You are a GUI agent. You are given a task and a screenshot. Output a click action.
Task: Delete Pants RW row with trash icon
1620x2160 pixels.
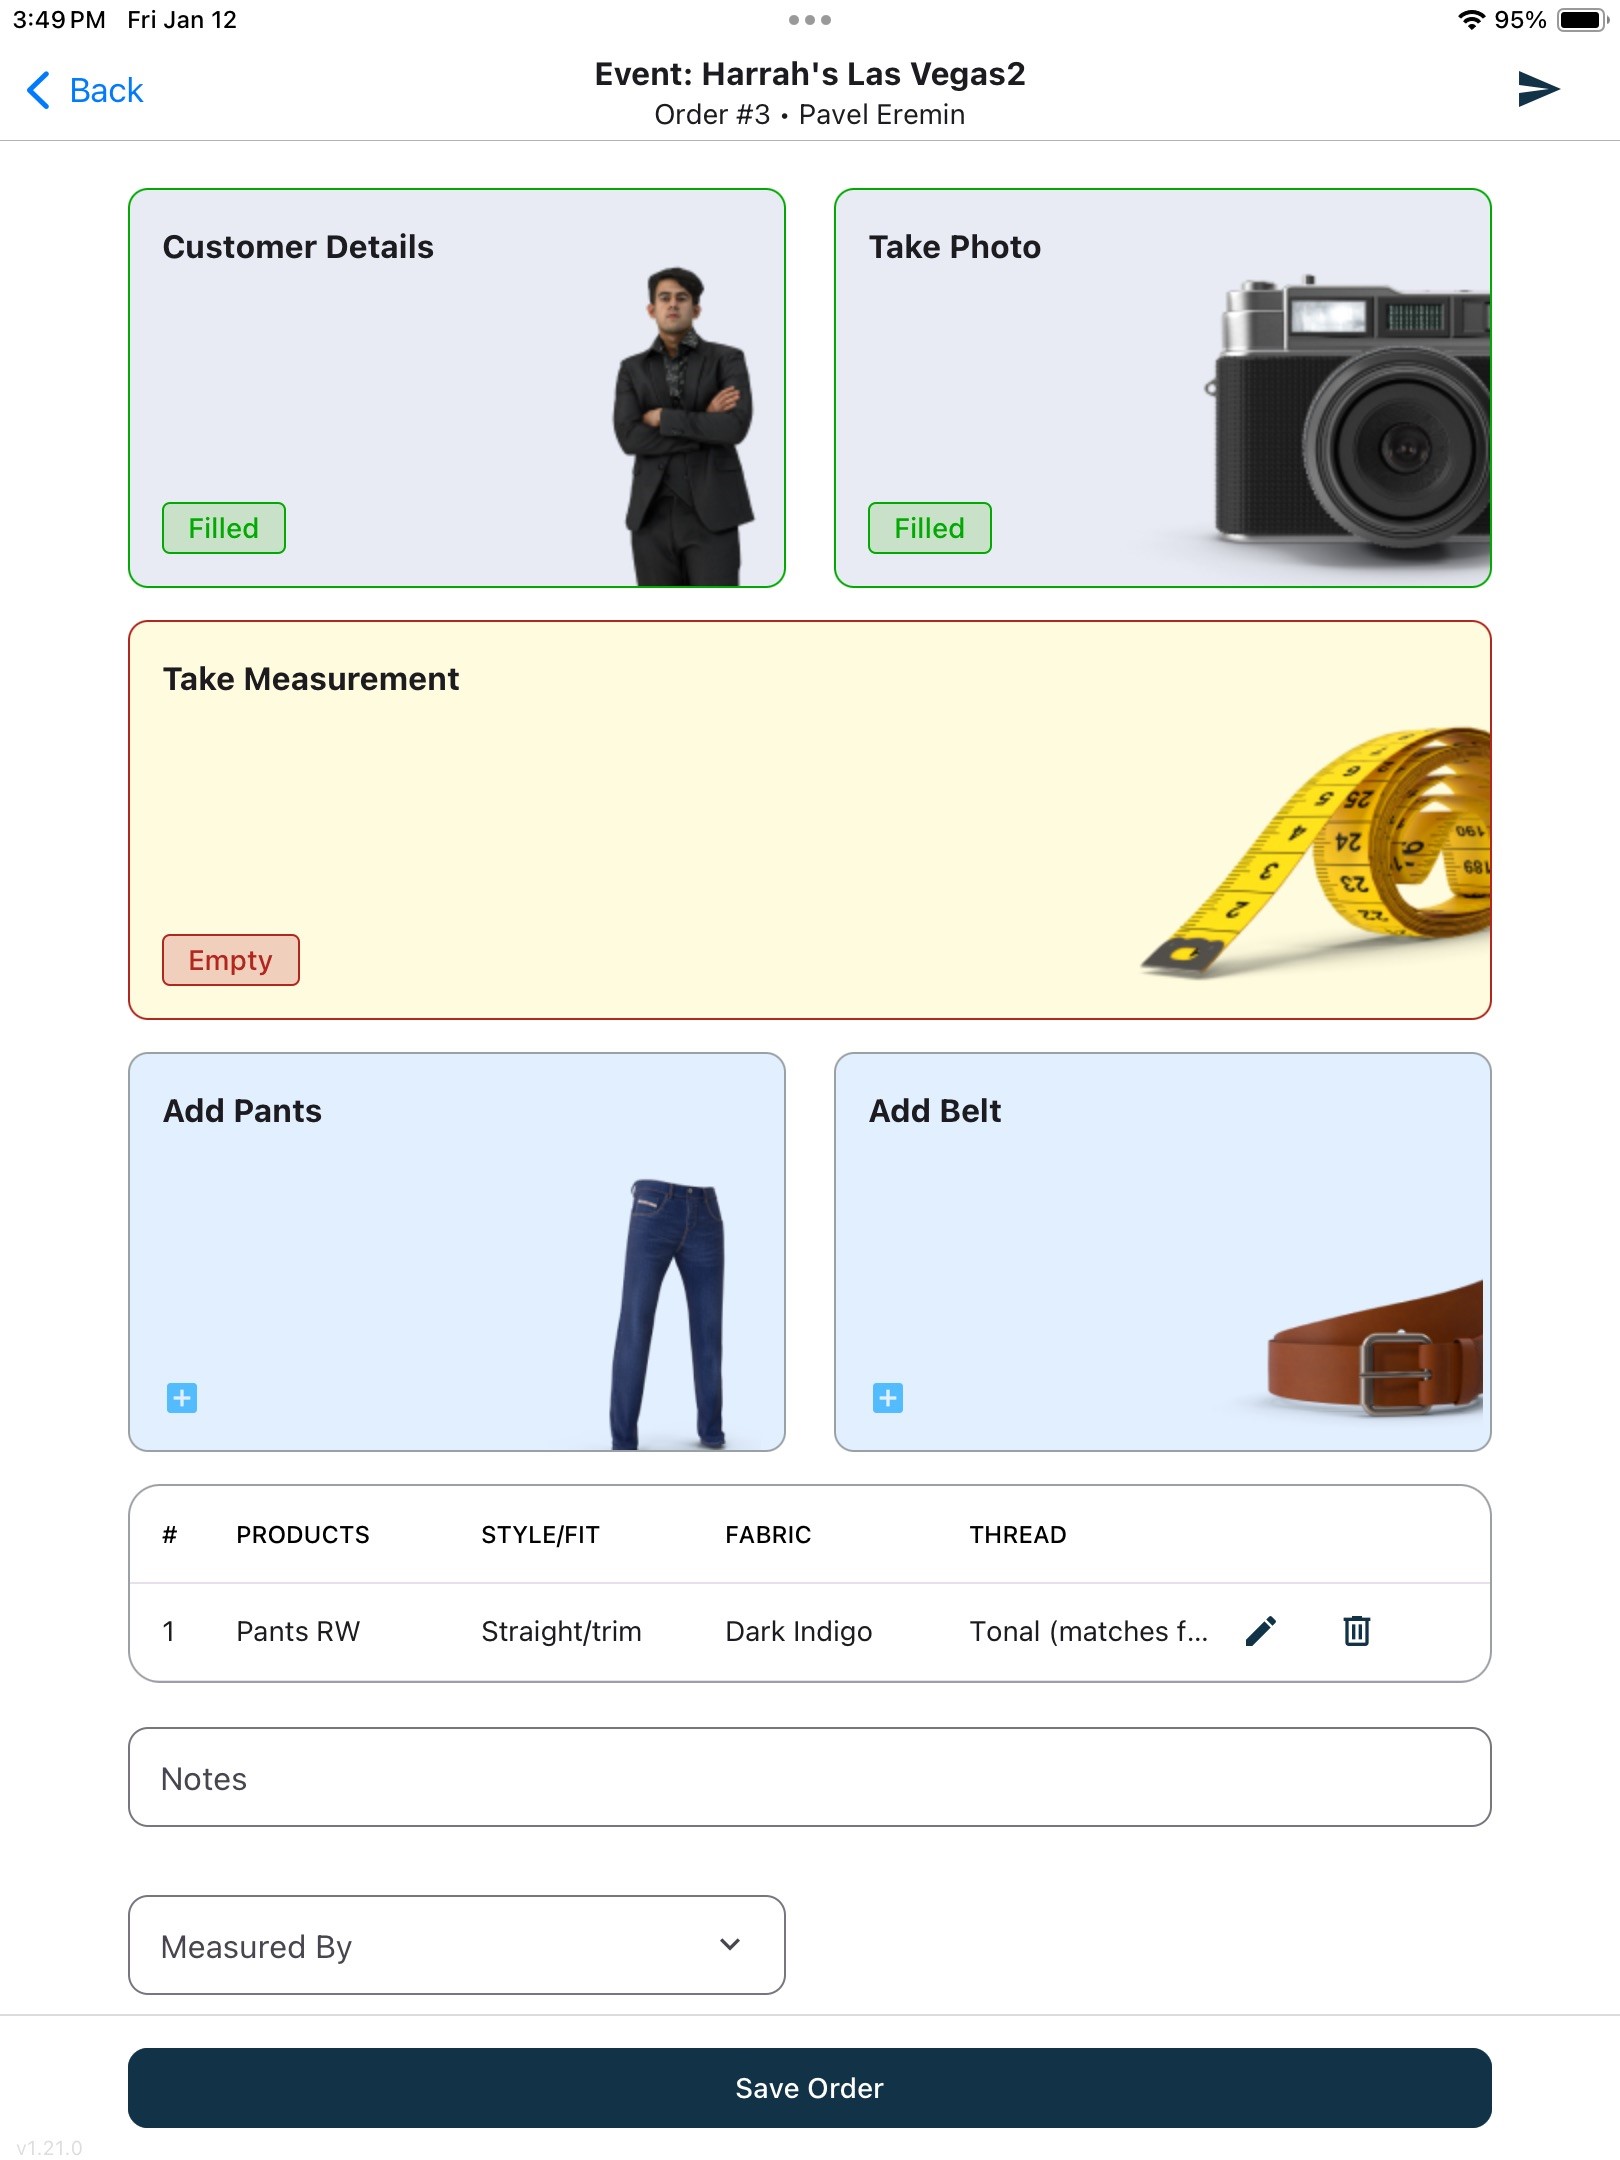pos(1356,1631)
